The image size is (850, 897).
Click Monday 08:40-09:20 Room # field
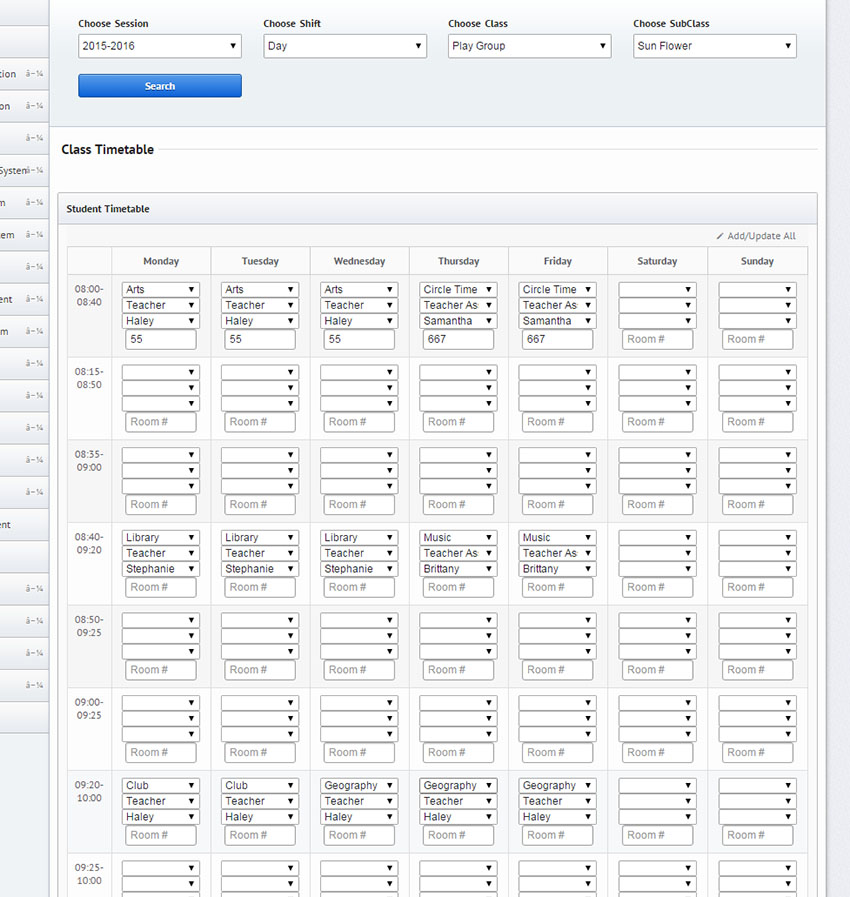pyautogui.click(x=161, y=587)
